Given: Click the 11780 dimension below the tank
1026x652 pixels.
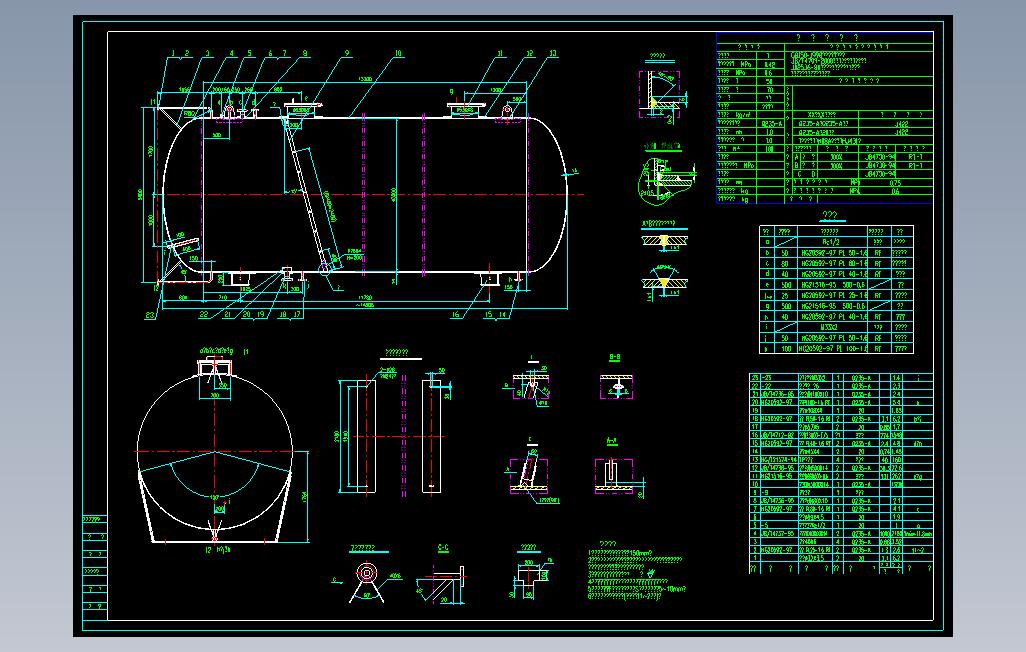Looking at the screenshot, I should (364, 297).
